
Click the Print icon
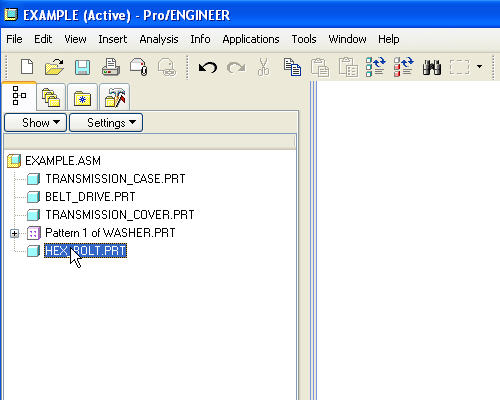coord(111,67)
